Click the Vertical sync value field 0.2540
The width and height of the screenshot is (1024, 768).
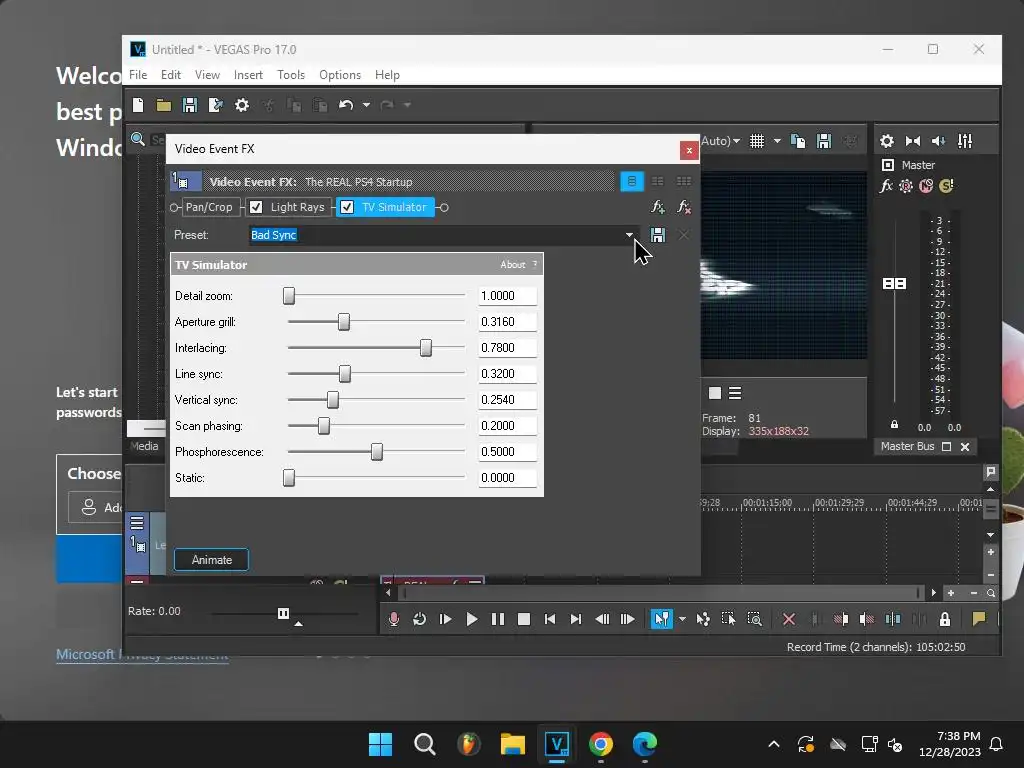point(507,400)
